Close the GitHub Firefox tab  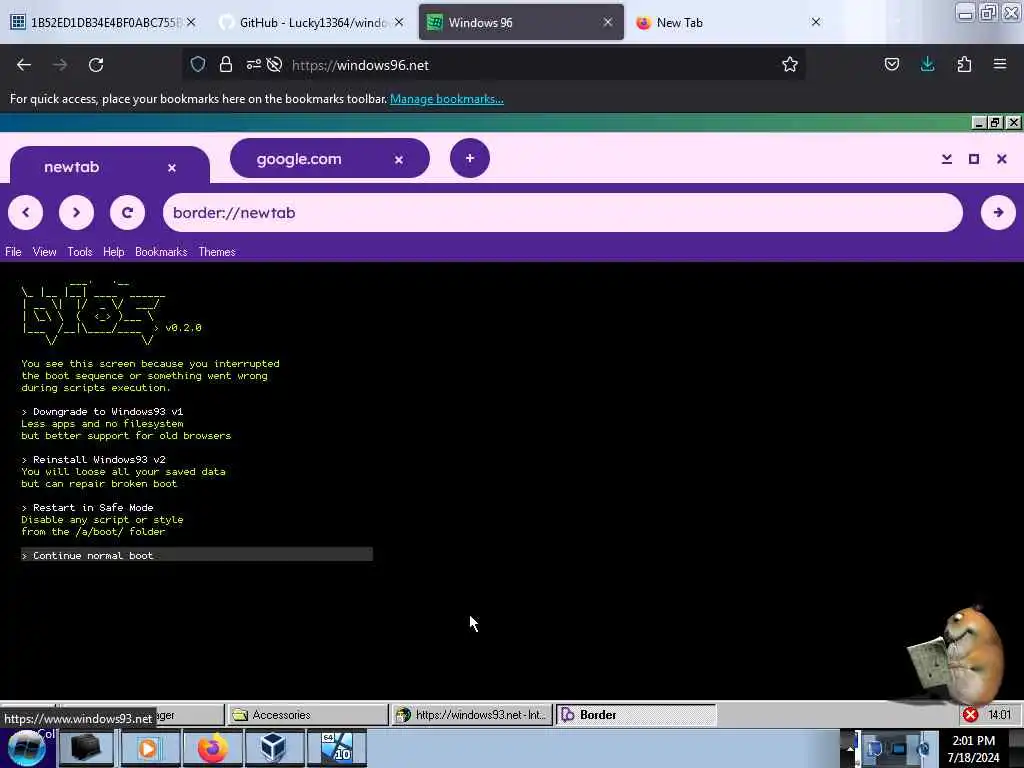[x=399, y=22]
